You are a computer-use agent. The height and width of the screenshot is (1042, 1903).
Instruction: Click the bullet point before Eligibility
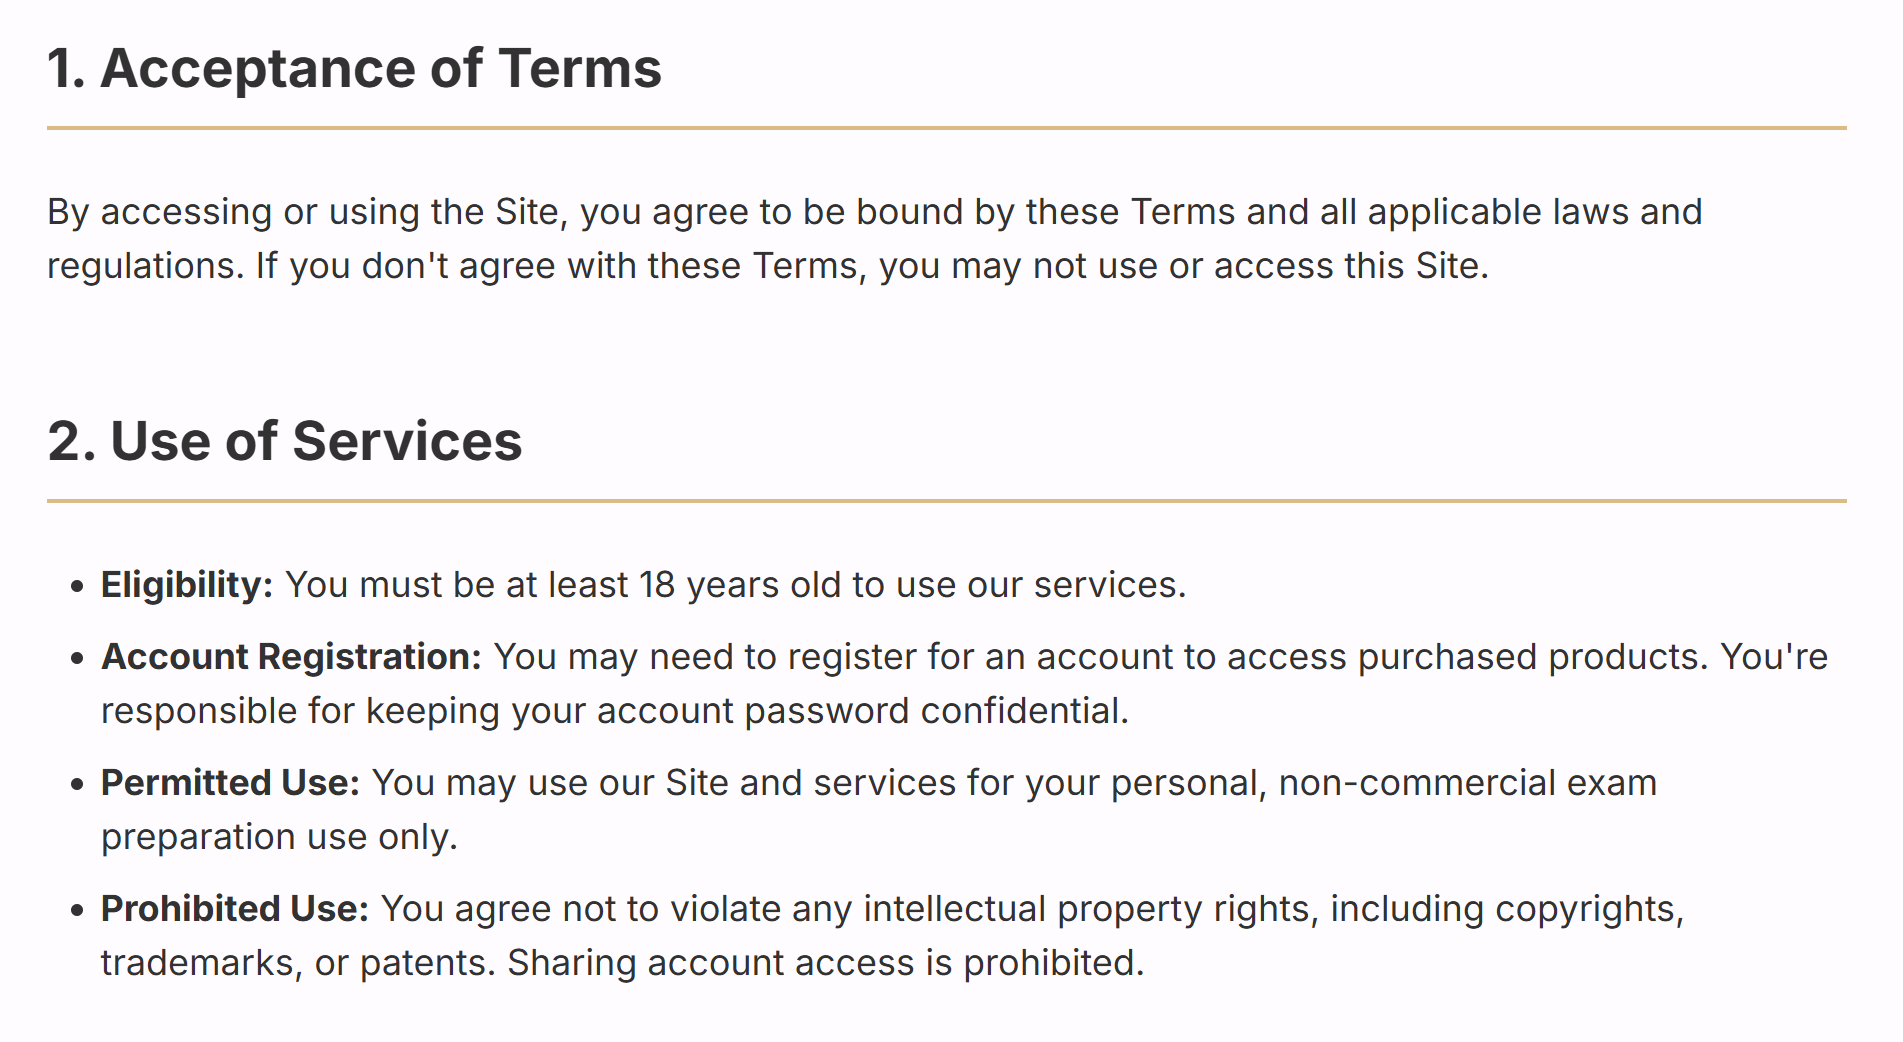click(77, 587)
